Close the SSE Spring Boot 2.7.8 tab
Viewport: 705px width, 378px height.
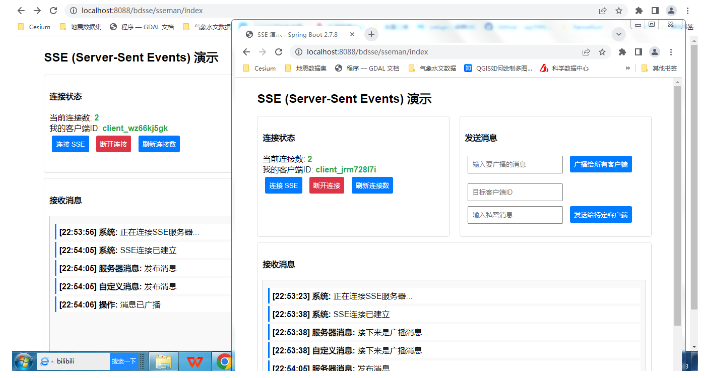pyautogui.click(x=352, y=35)
